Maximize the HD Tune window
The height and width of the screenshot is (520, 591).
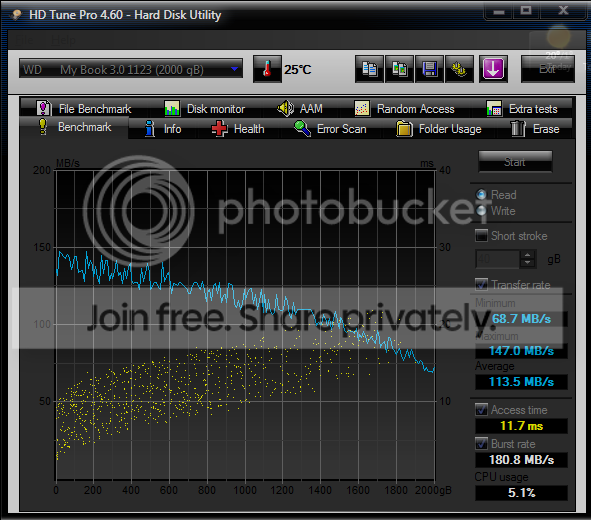point(526,11)
